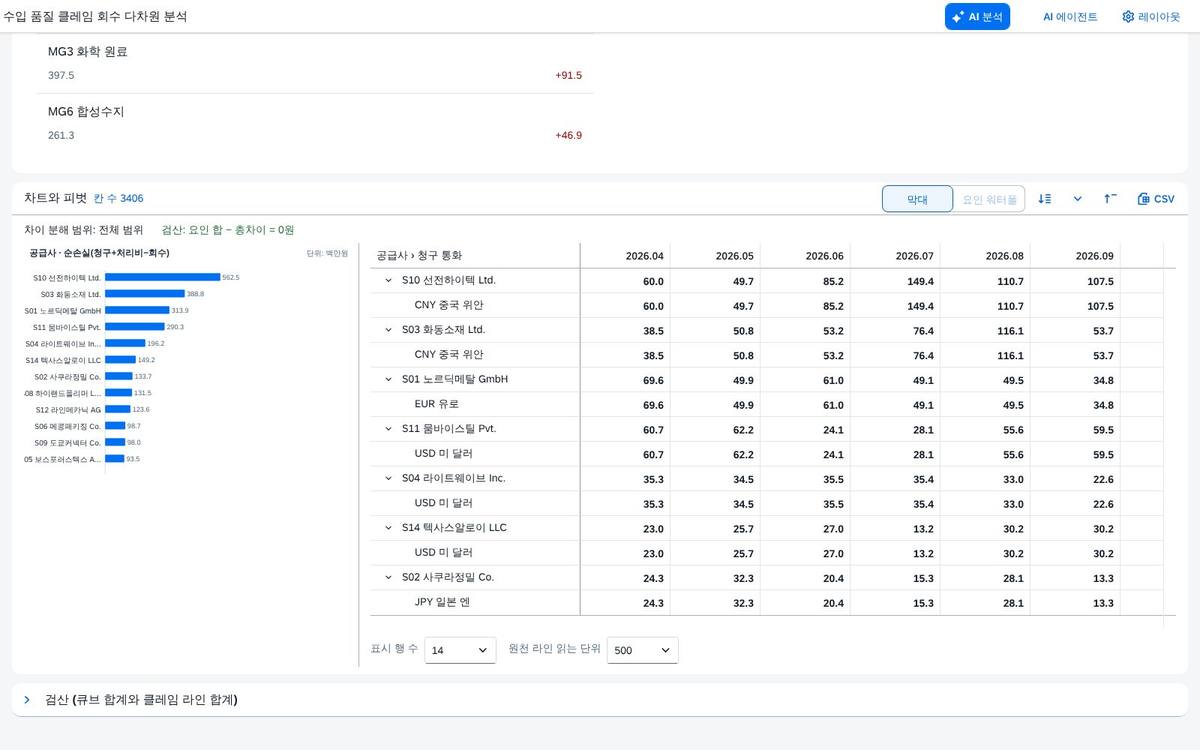This screenshot has height=750, width=1200.
Task: Click the AI 분석 sparkle button
Action: click(x=977, y=17)
